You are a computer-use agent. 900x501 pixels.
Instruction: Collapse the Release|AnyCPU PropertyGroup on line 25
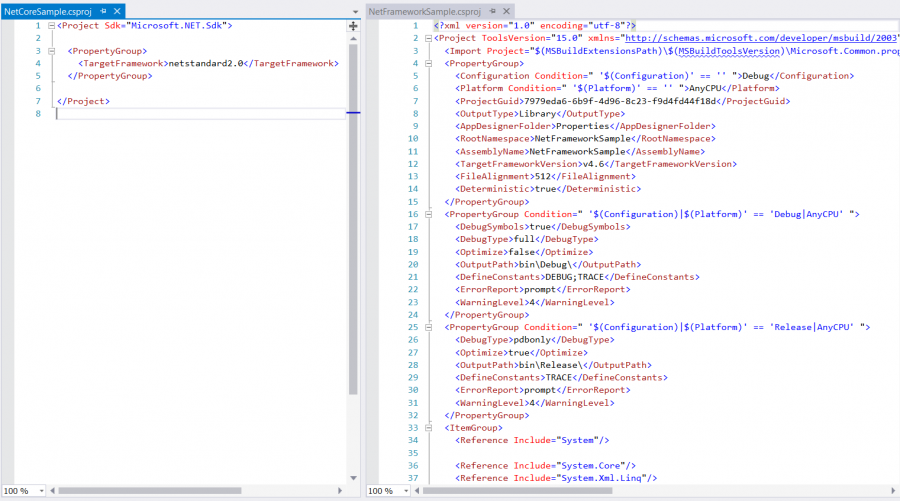click(429, 327)
